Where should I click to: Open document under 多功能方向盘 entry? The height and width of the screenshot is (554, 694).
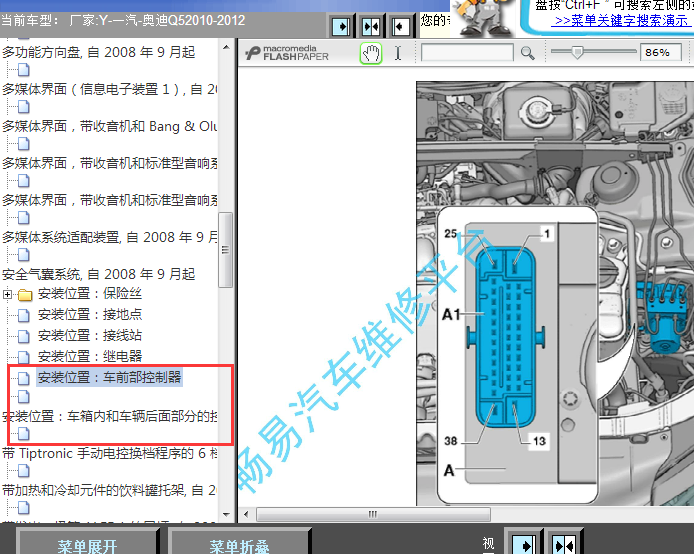tap(23, 70)
